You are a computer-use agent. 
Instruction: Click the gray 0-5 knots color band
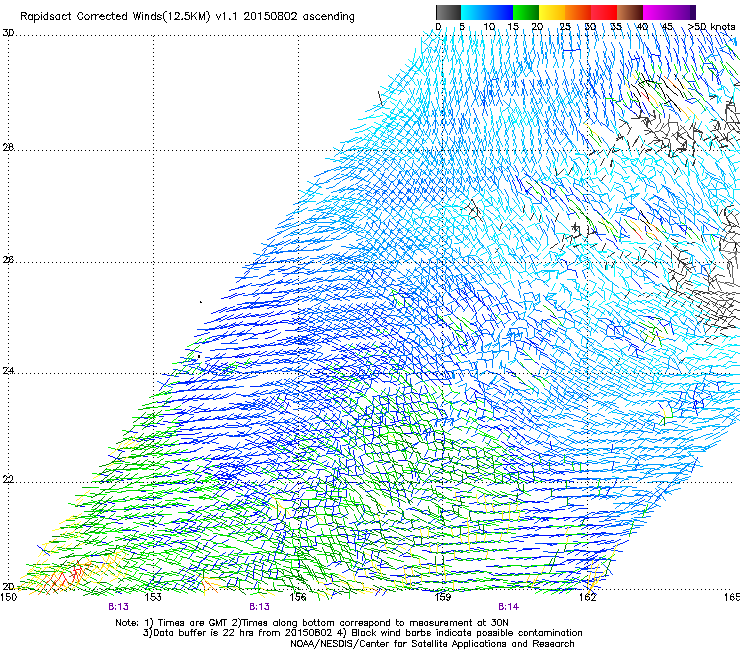[x=448, y=12]
